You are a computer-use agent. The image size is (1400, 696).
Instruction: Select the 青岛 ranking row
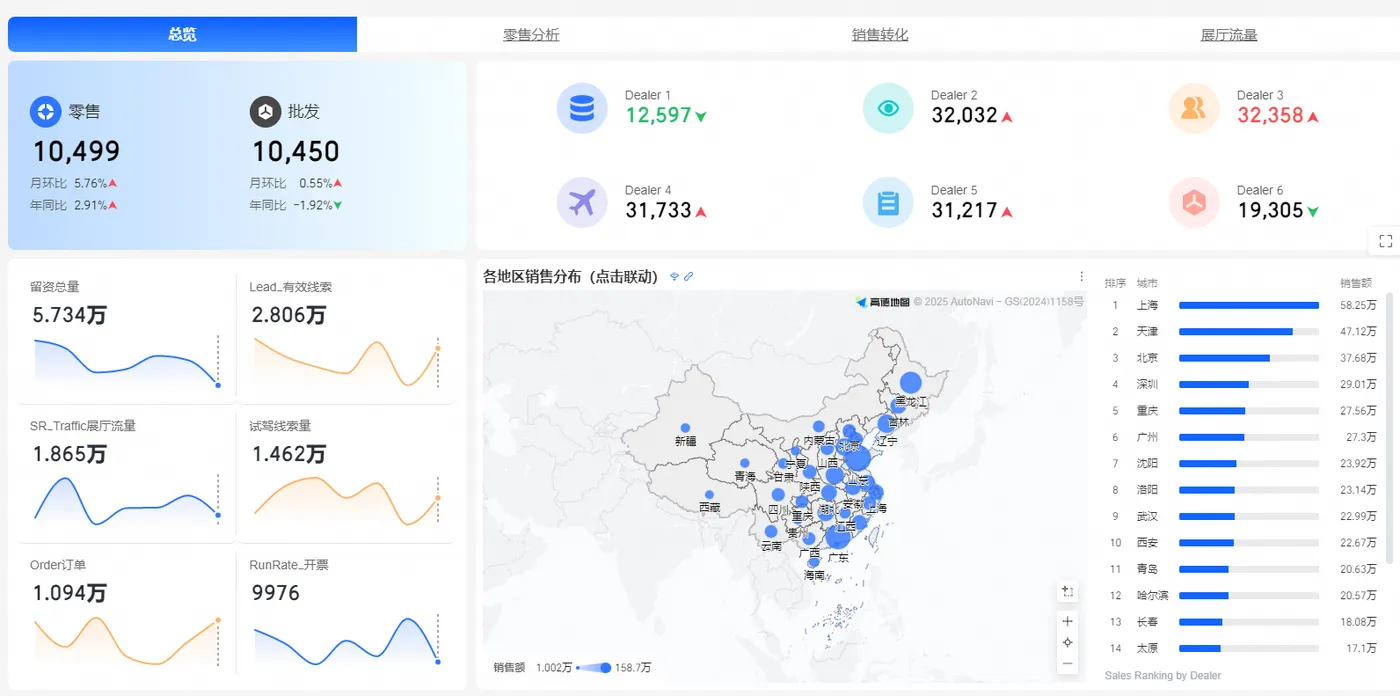1241,569
